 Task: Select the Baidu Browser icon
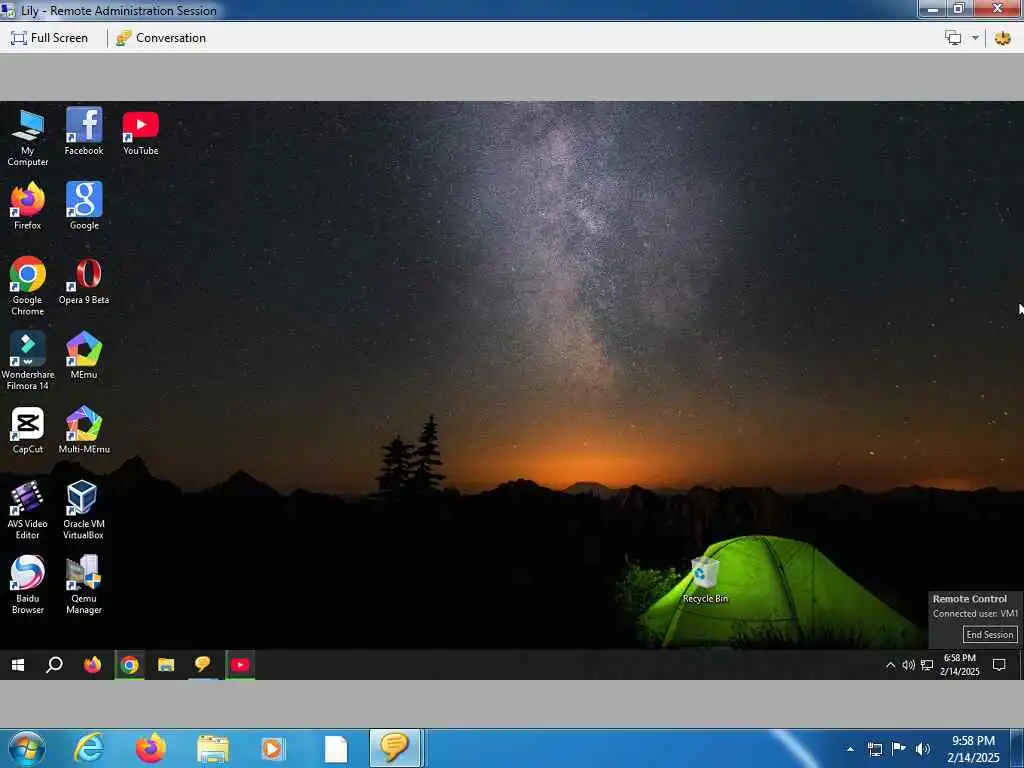27,584
